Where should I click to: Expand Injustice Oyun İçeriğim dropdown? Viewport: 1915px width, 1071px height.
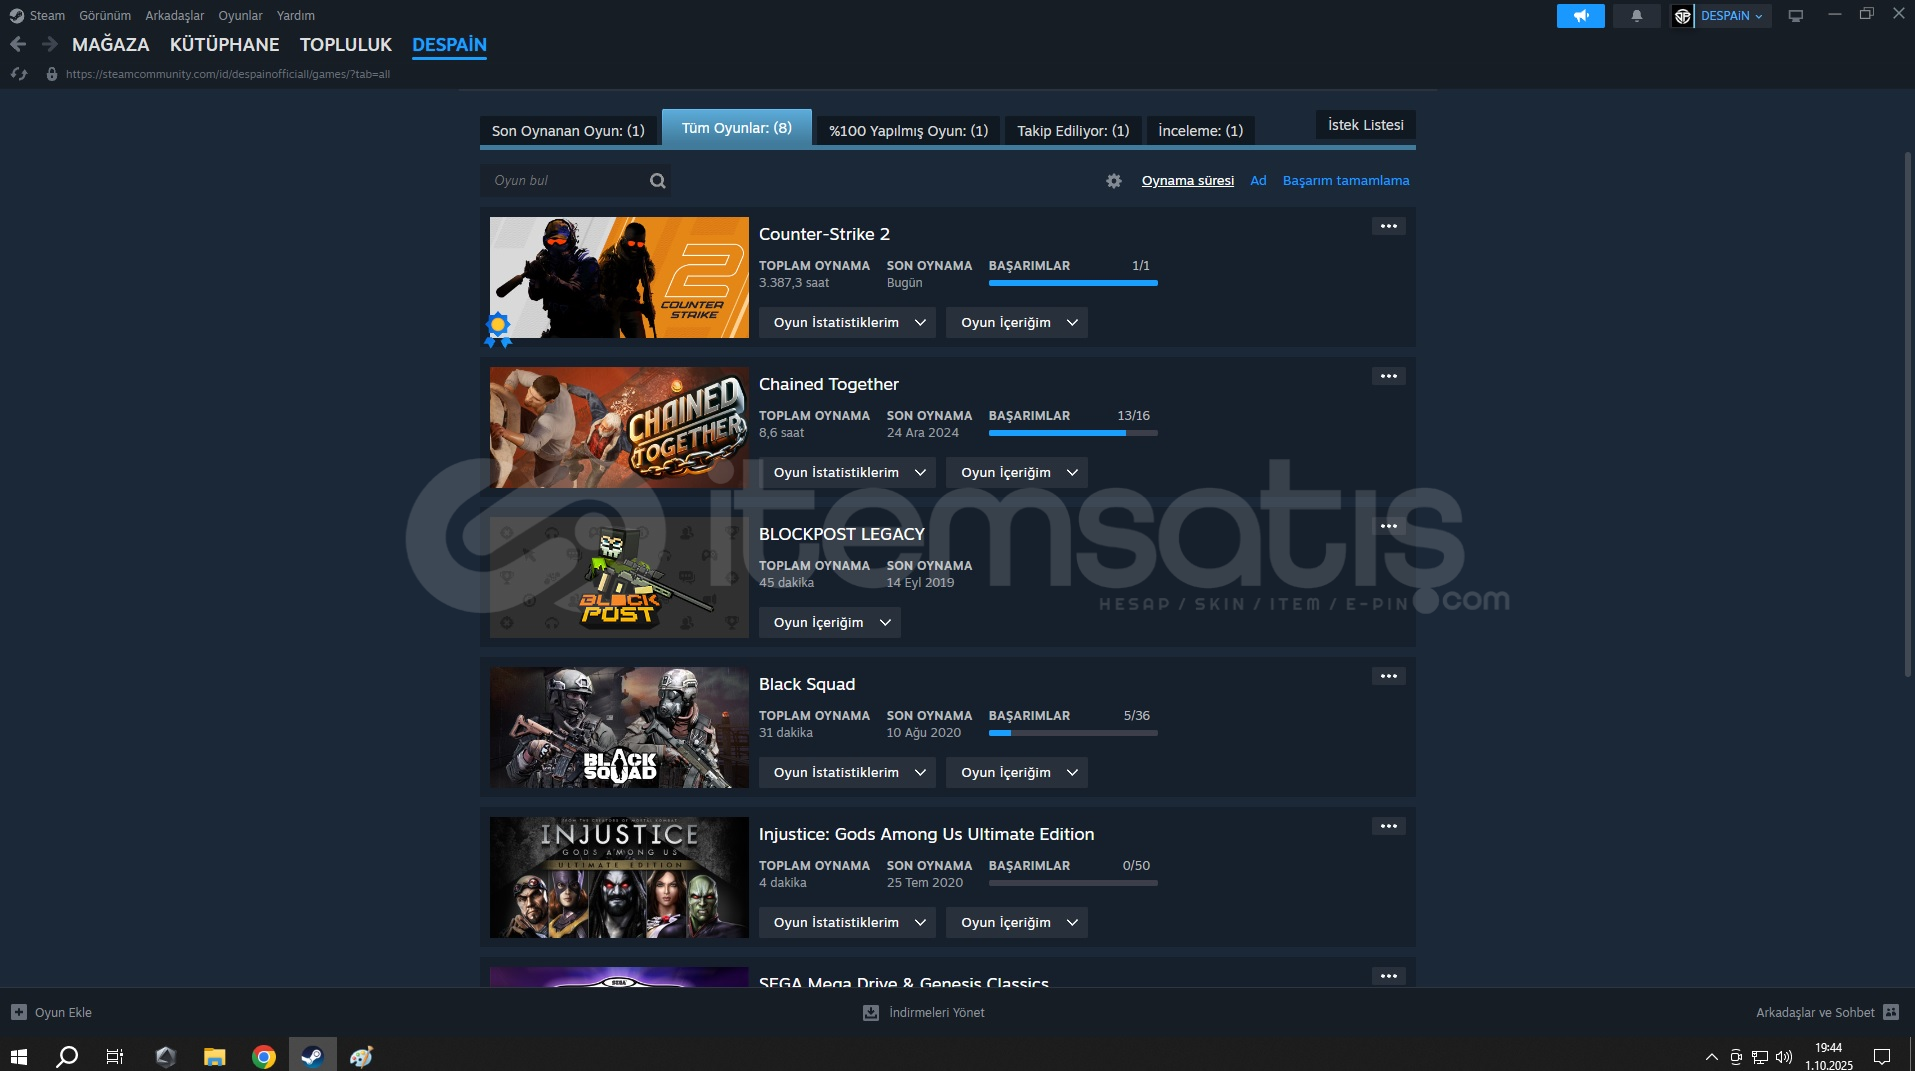(x=1017, y=922)
